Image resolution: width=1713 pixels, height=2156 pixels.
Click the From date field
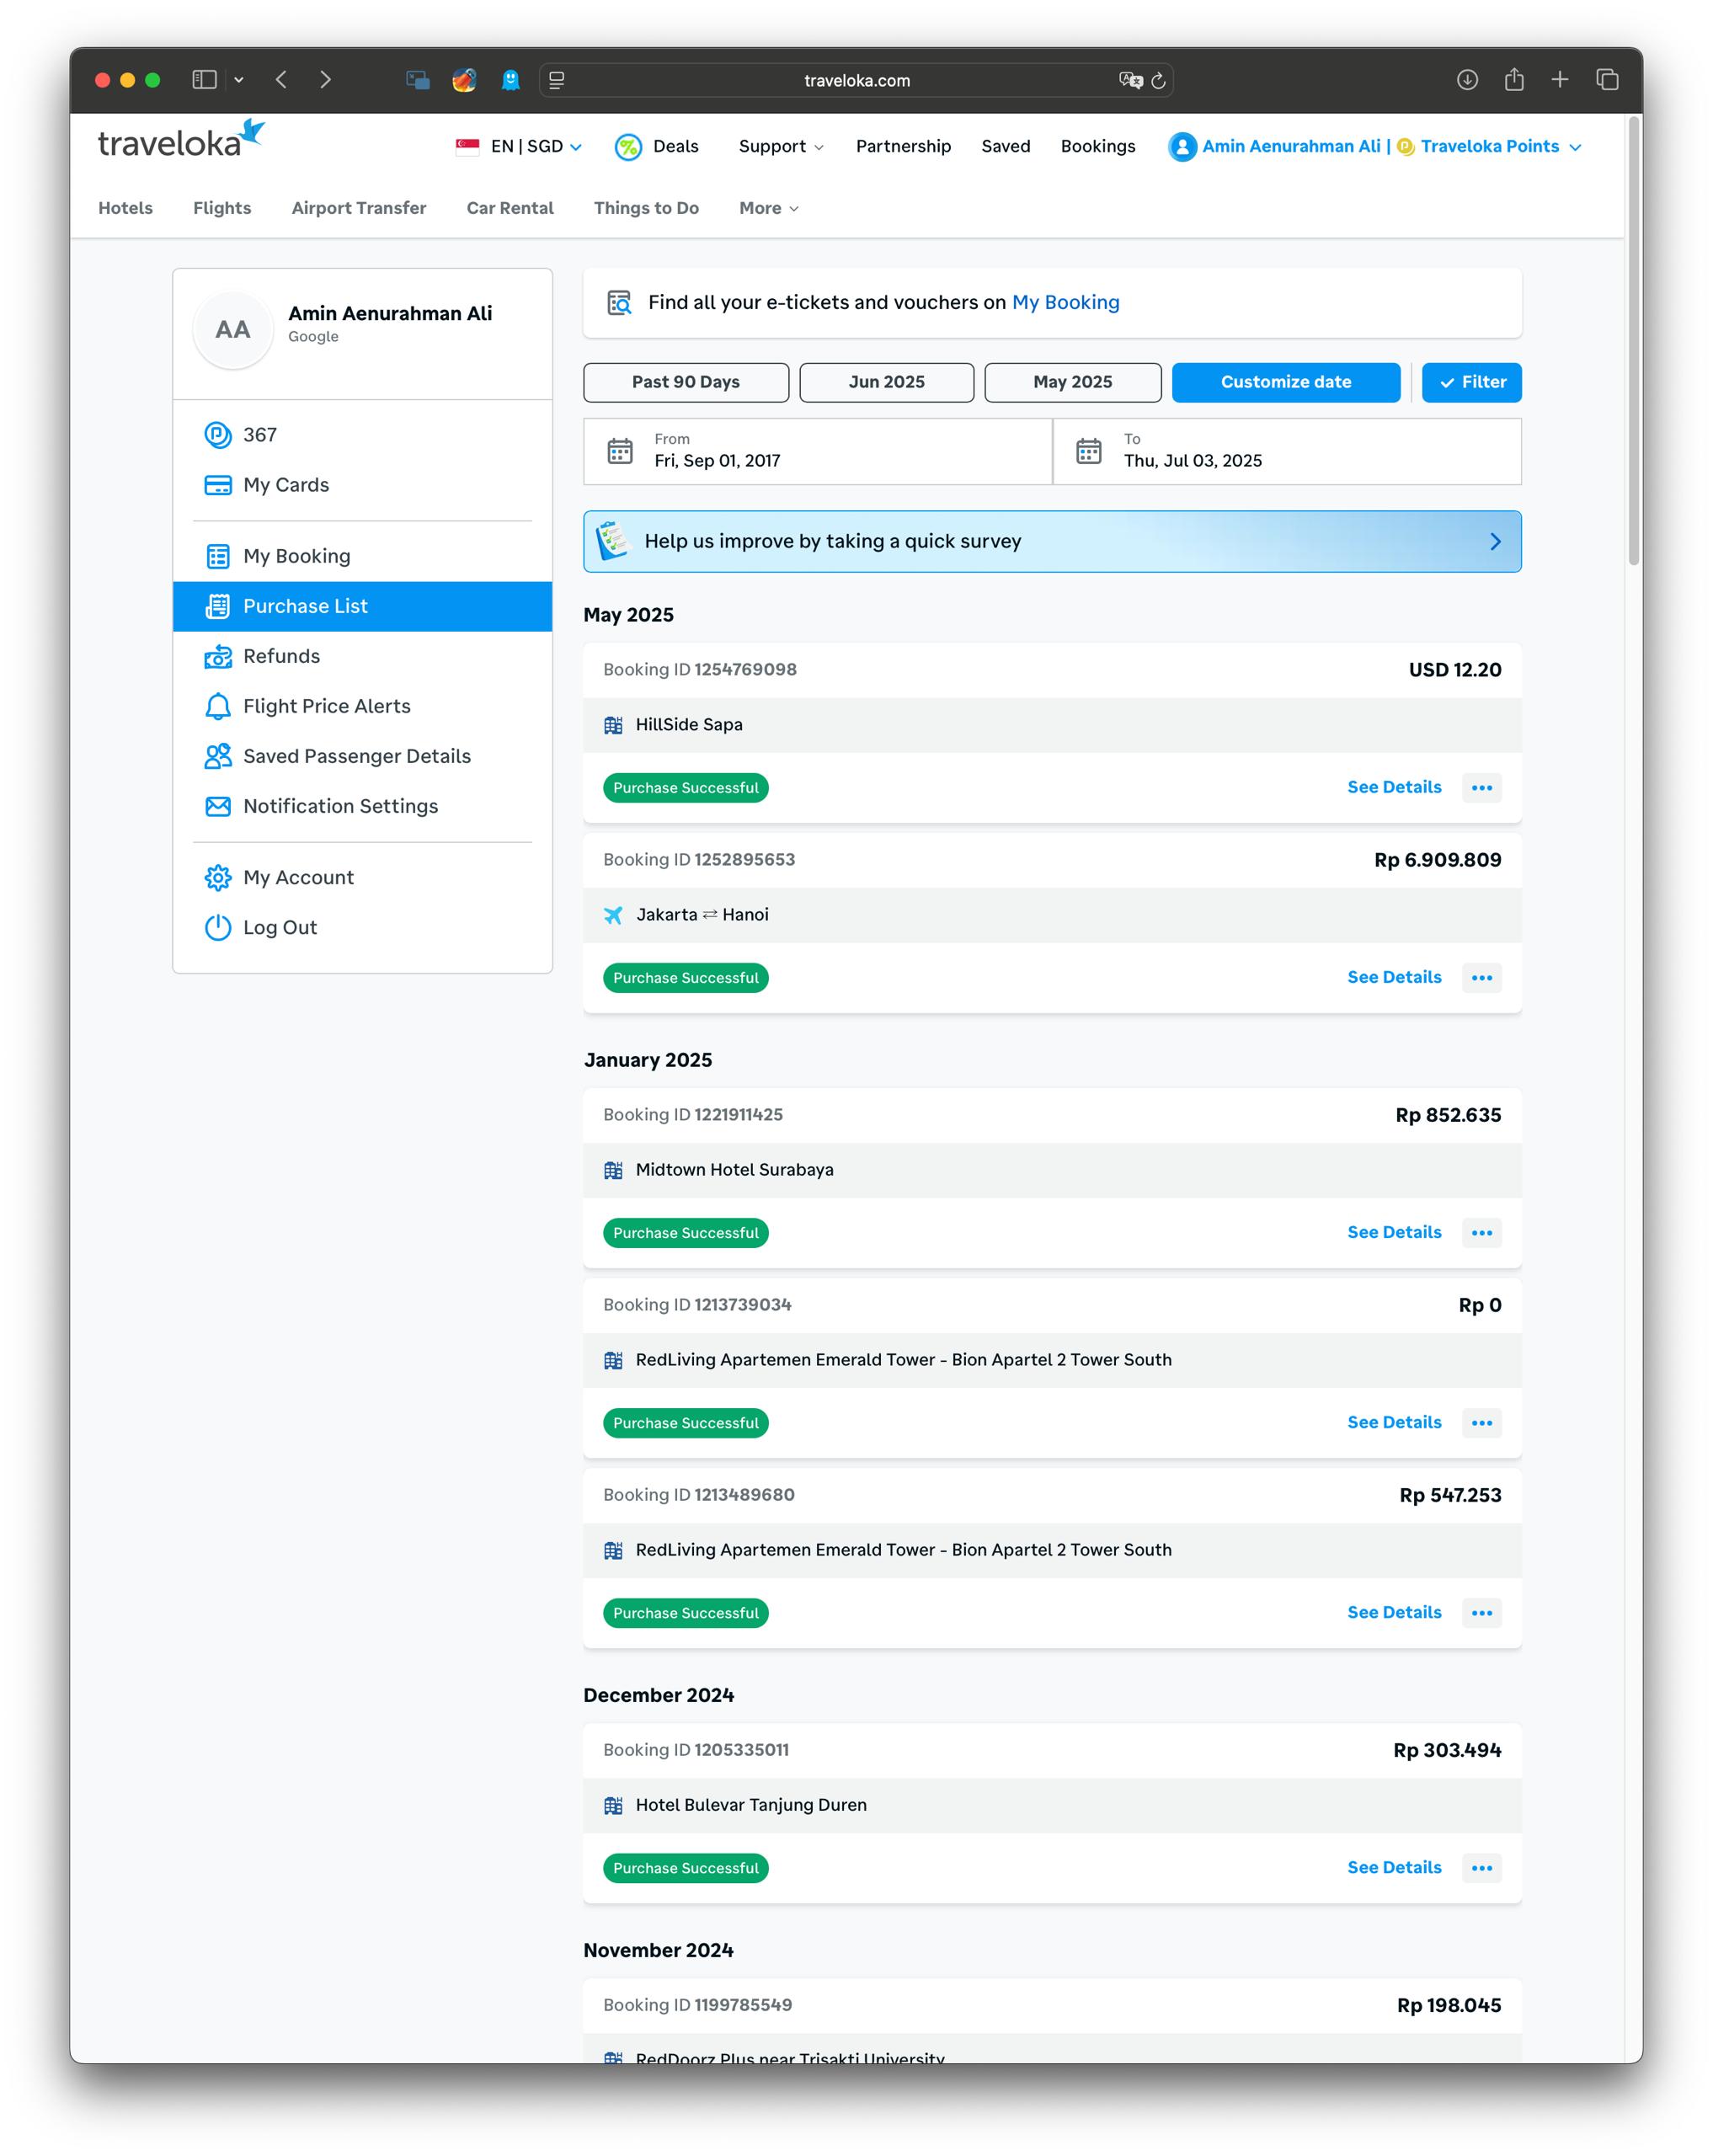pyautogui.click(x=817, y=451)
